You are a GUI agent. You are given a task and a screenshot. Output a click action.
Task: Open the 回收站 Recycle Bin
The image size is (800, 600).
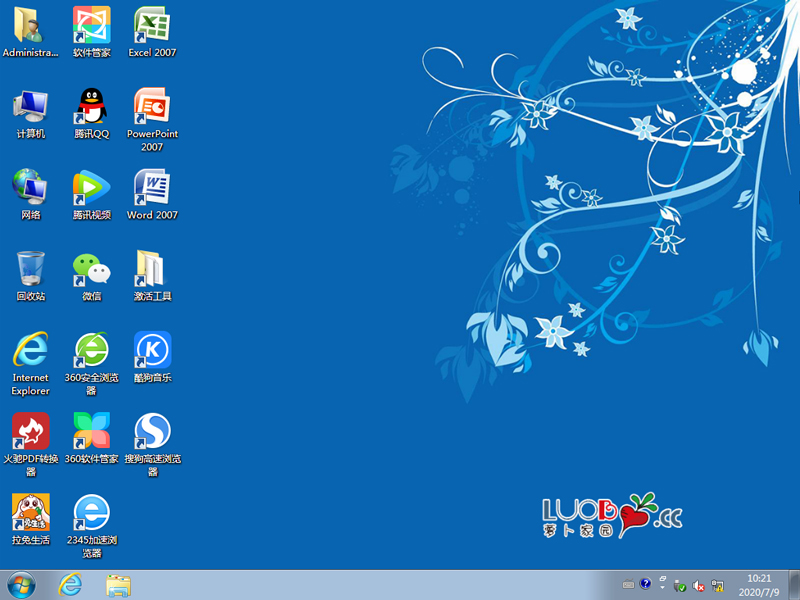[30, 268]
